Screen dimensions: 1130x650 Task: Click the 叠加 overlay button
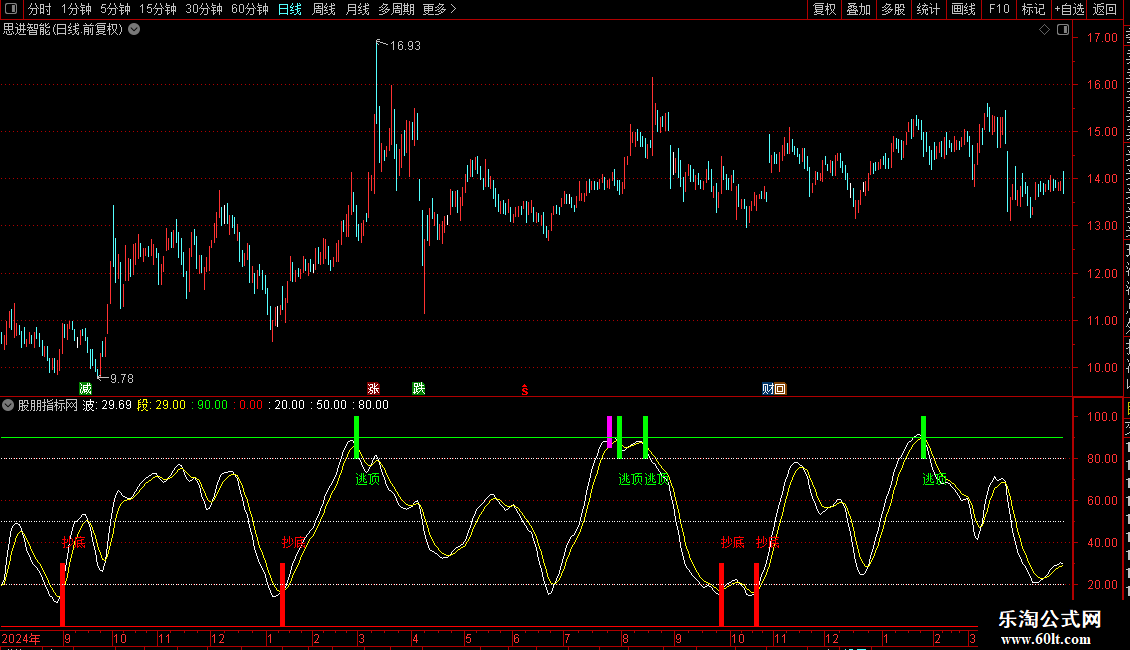858,9
